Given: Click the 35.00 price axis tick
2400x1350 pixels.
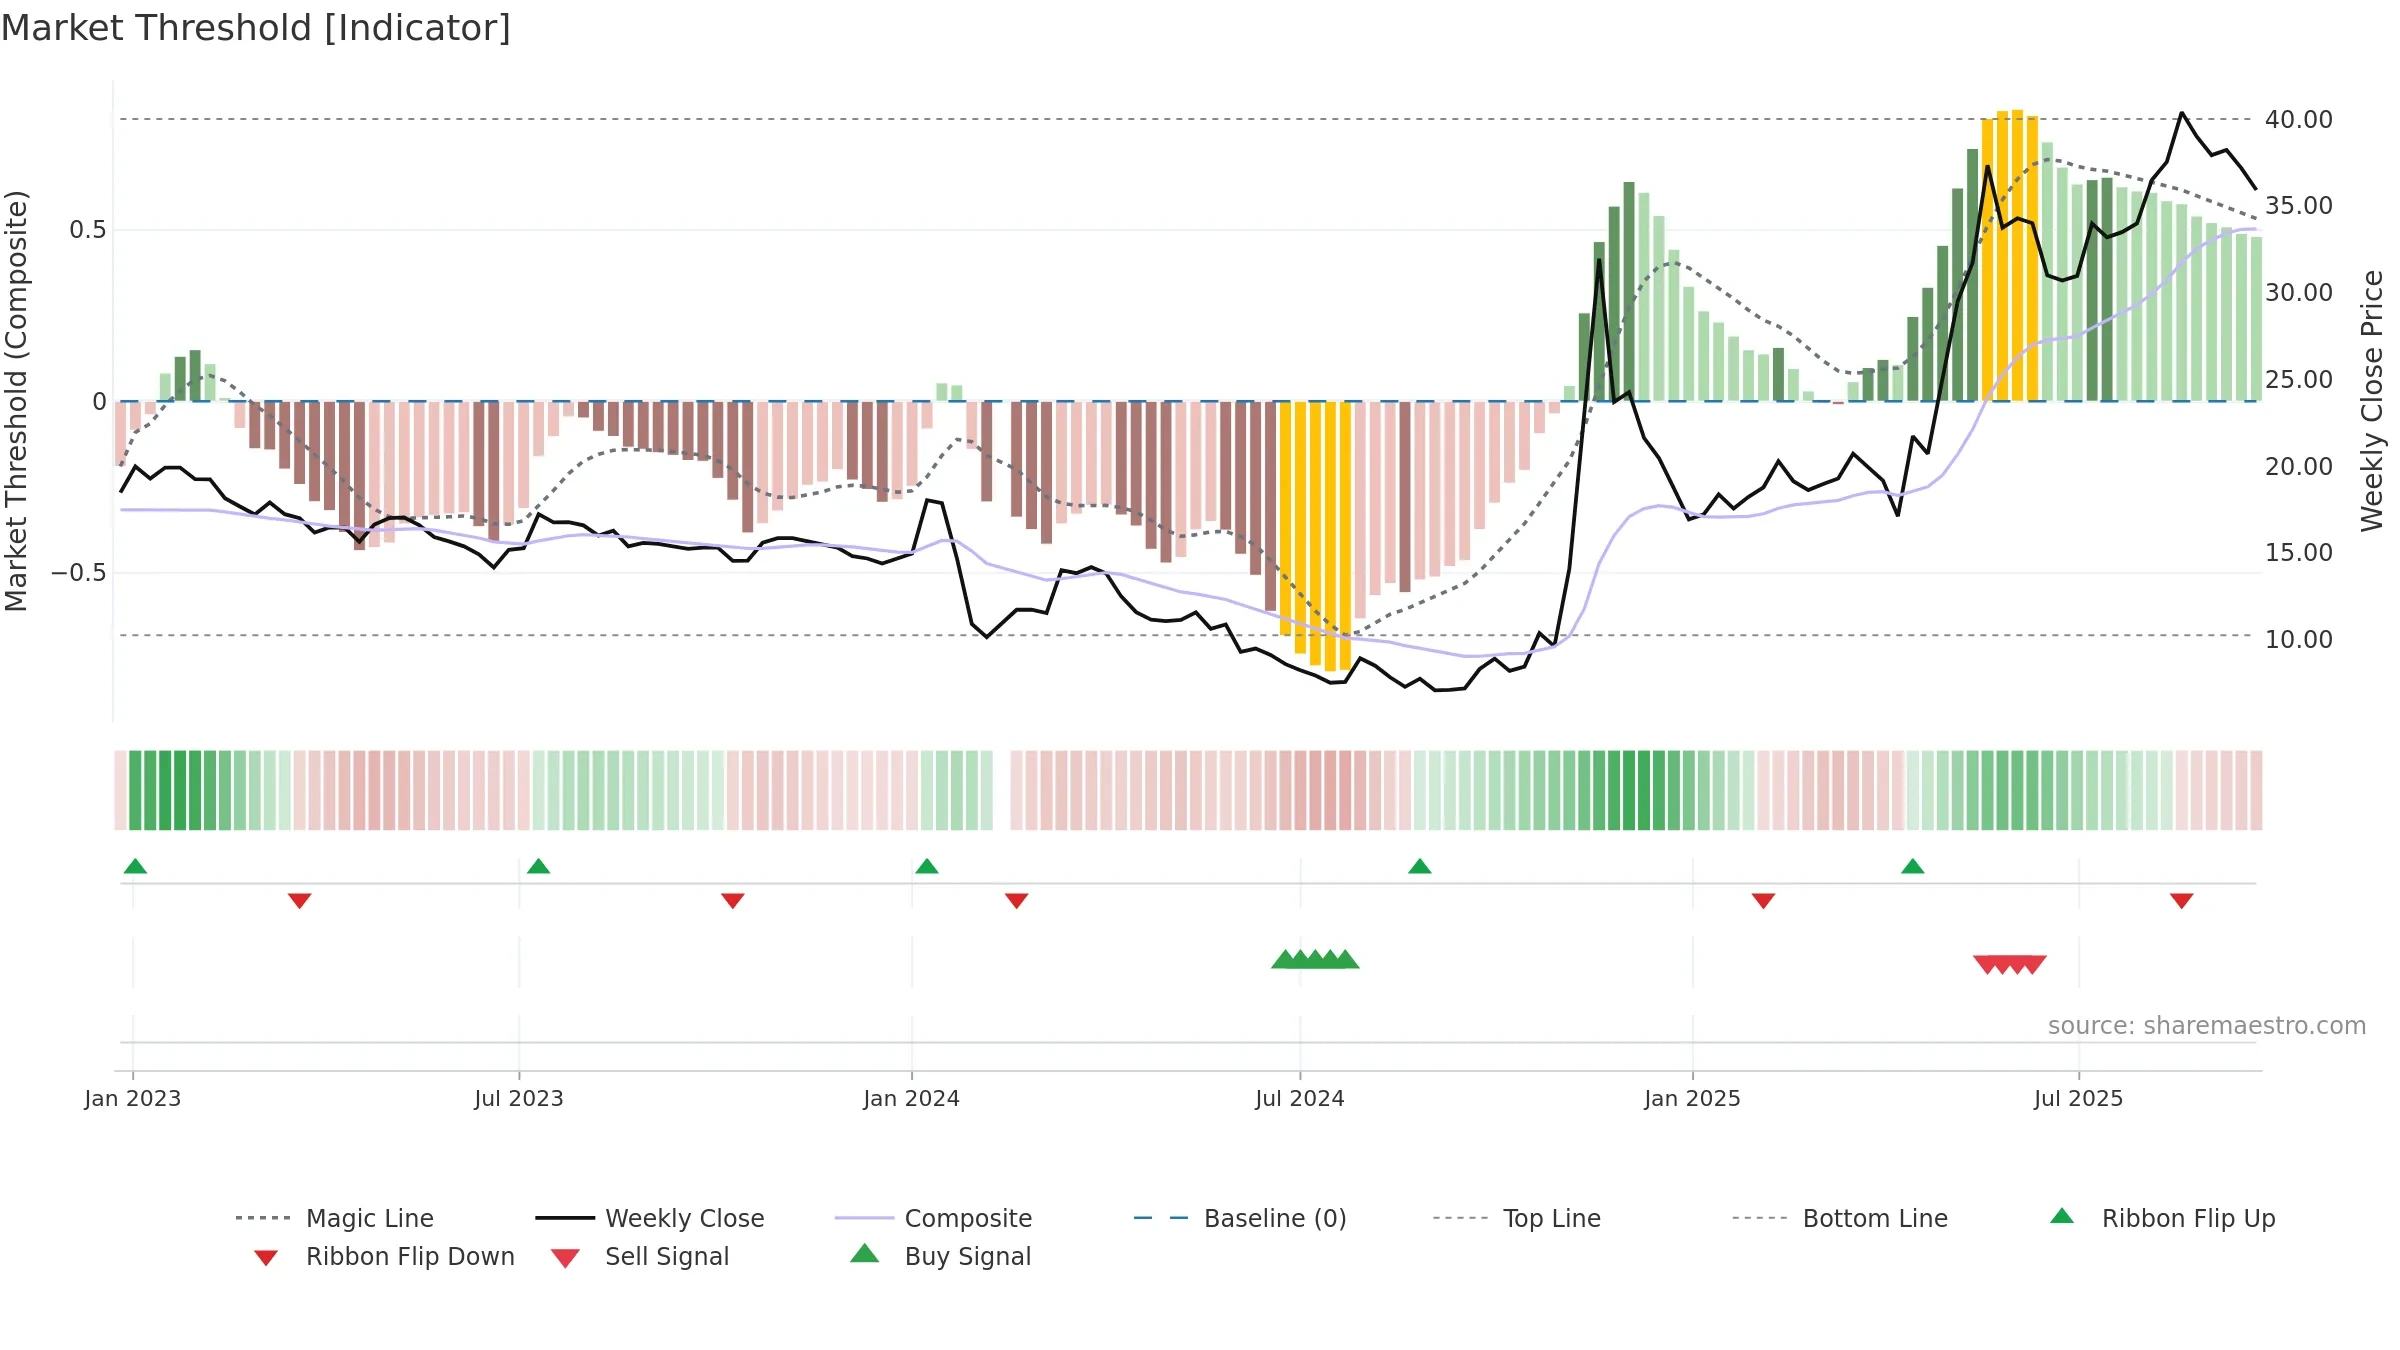Looking at the screenshot, I should pyautogui.click(x=2299, y=206).
